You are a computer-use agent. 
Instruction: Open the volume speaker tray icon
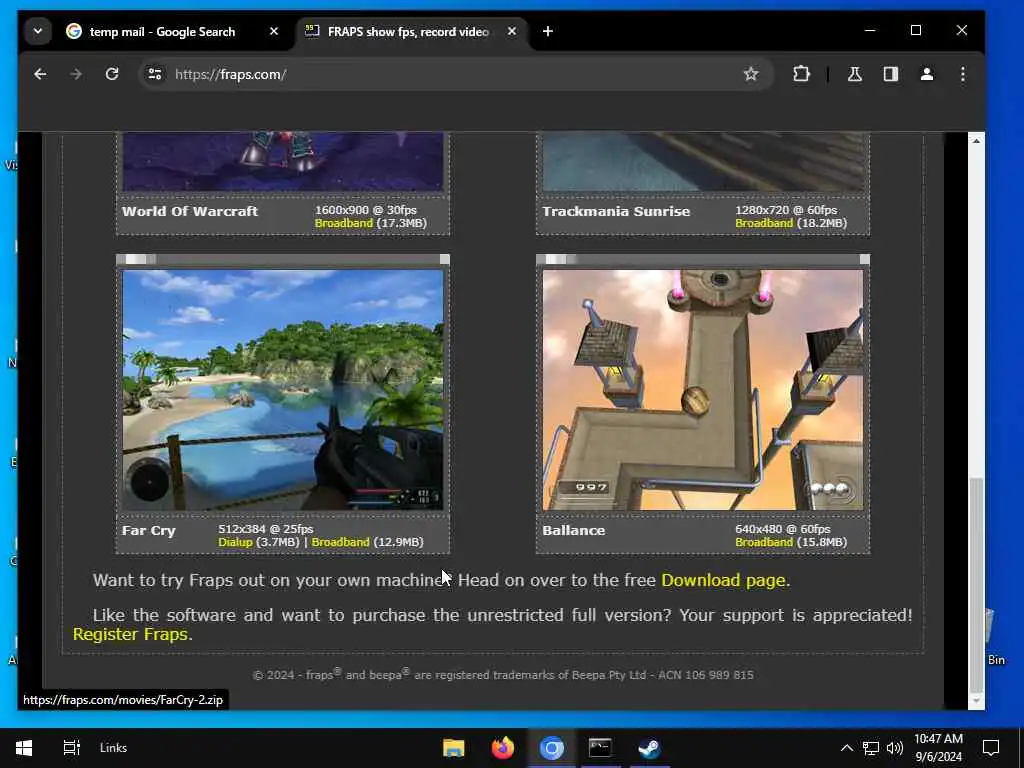(895, 748)
